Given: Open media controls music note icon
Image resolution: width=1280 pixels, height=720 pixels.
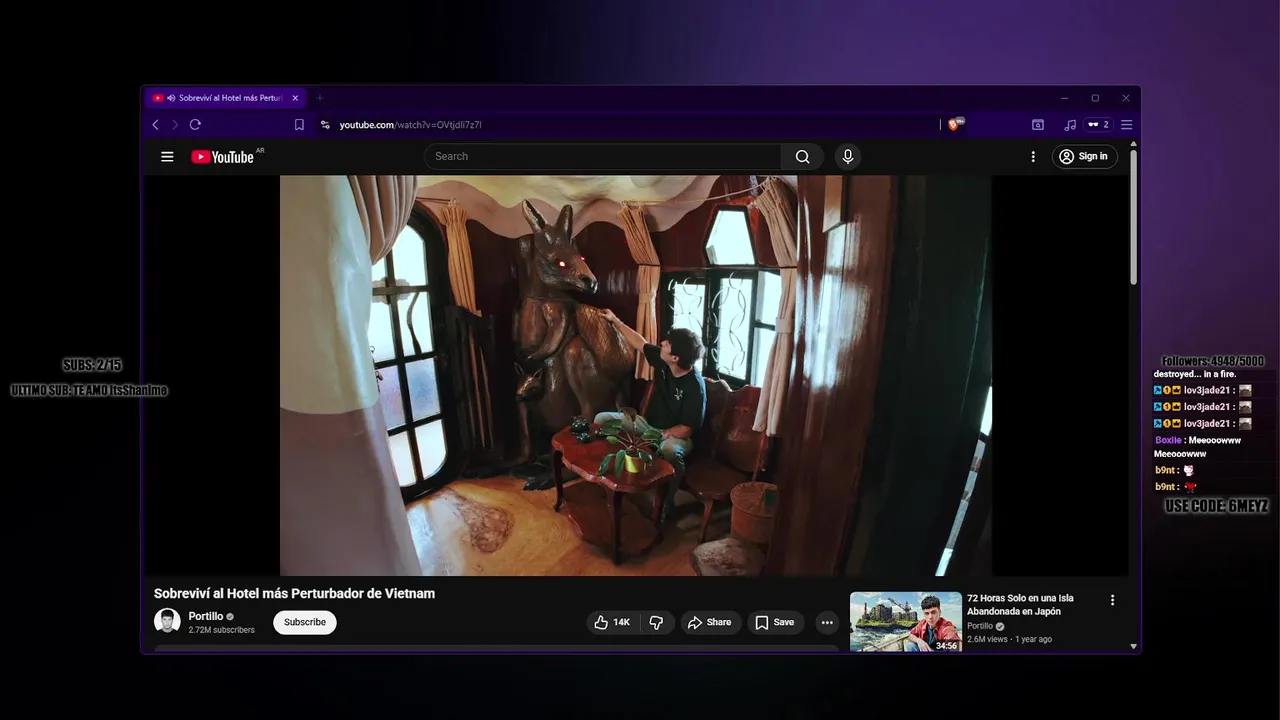Looking at the screenshot, I should point(1070,125).
